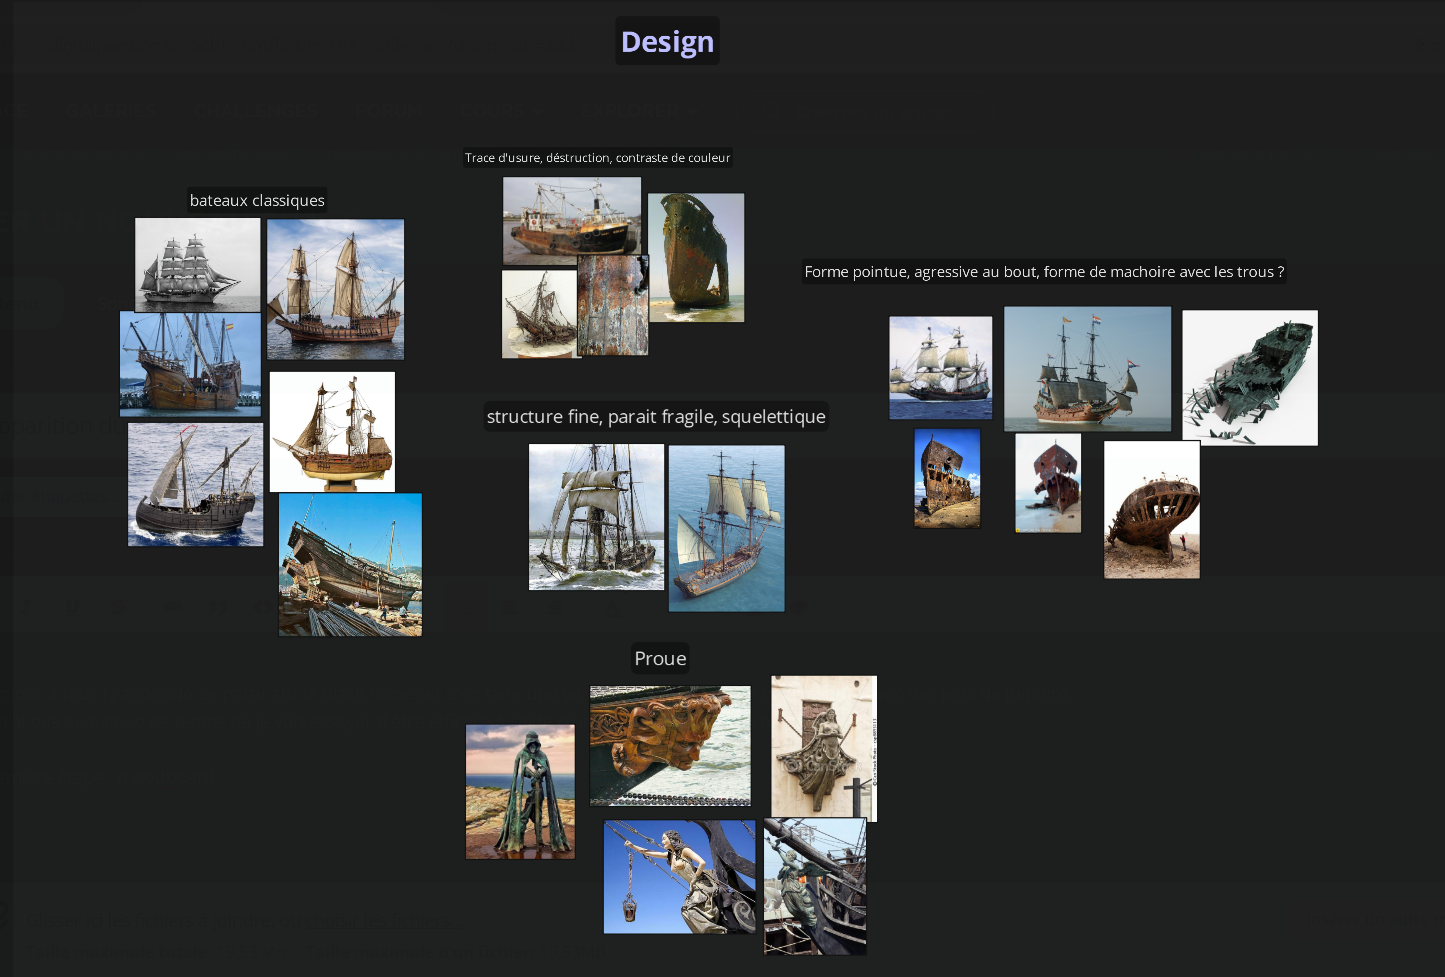
Task: Click the rusted metal texture image
Action: click(x=613, y=305)
